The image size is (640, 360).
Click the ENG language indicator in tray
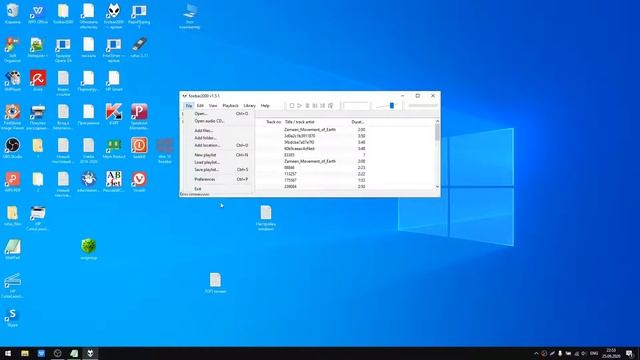pyautogui.click(x=594, y=353)
